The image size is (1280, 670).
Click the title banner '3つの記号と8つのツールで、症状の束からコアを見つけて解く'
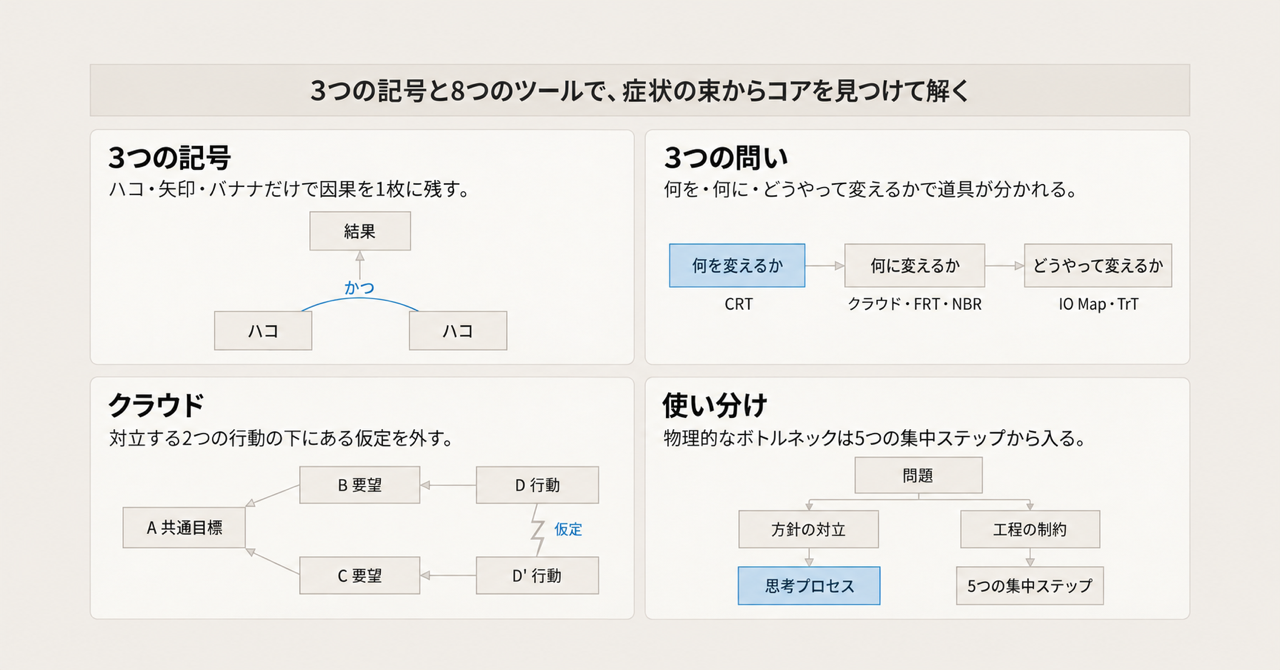coord(640,90)
